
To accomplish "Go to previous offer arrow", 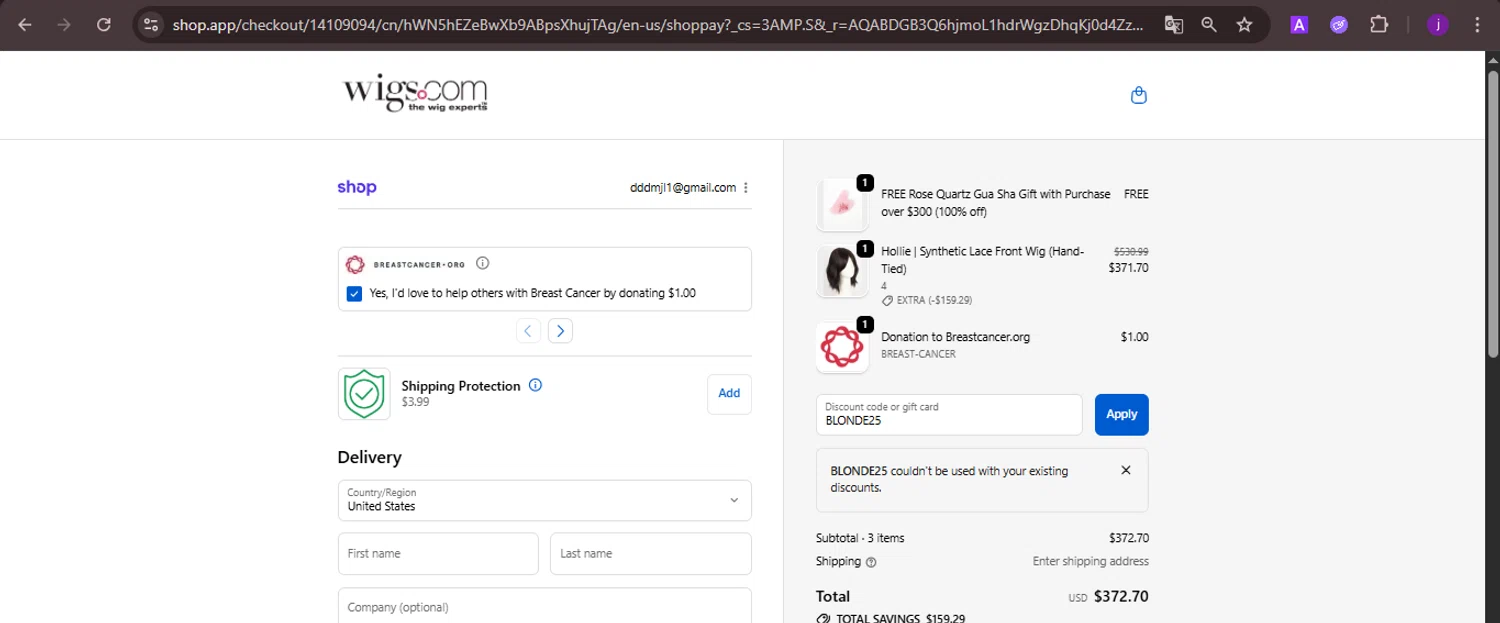I will (529, 331).
